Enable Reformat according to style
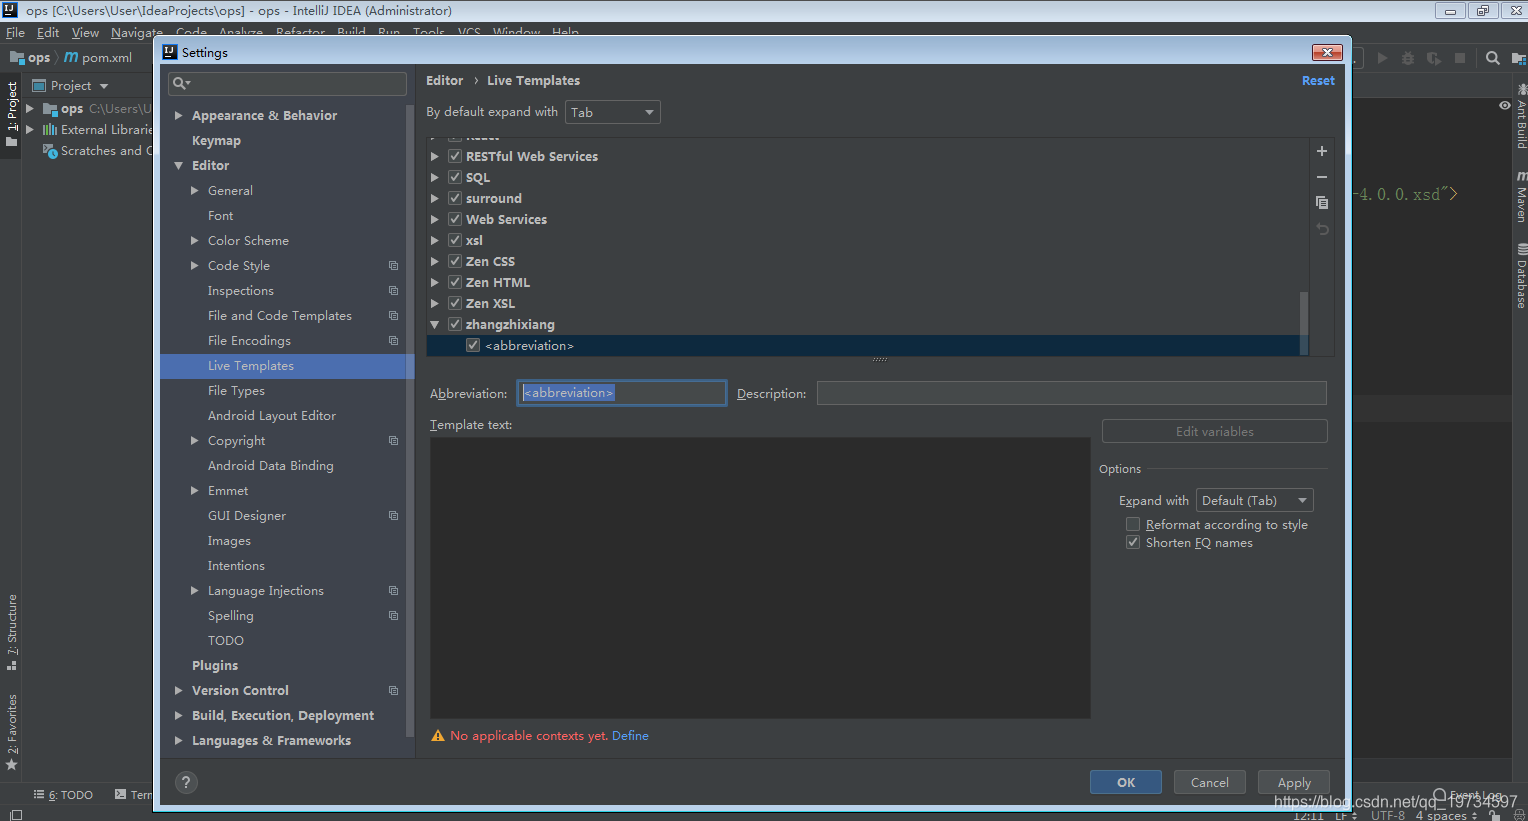Screen dimensions: 1528x821 (1133, 524)
